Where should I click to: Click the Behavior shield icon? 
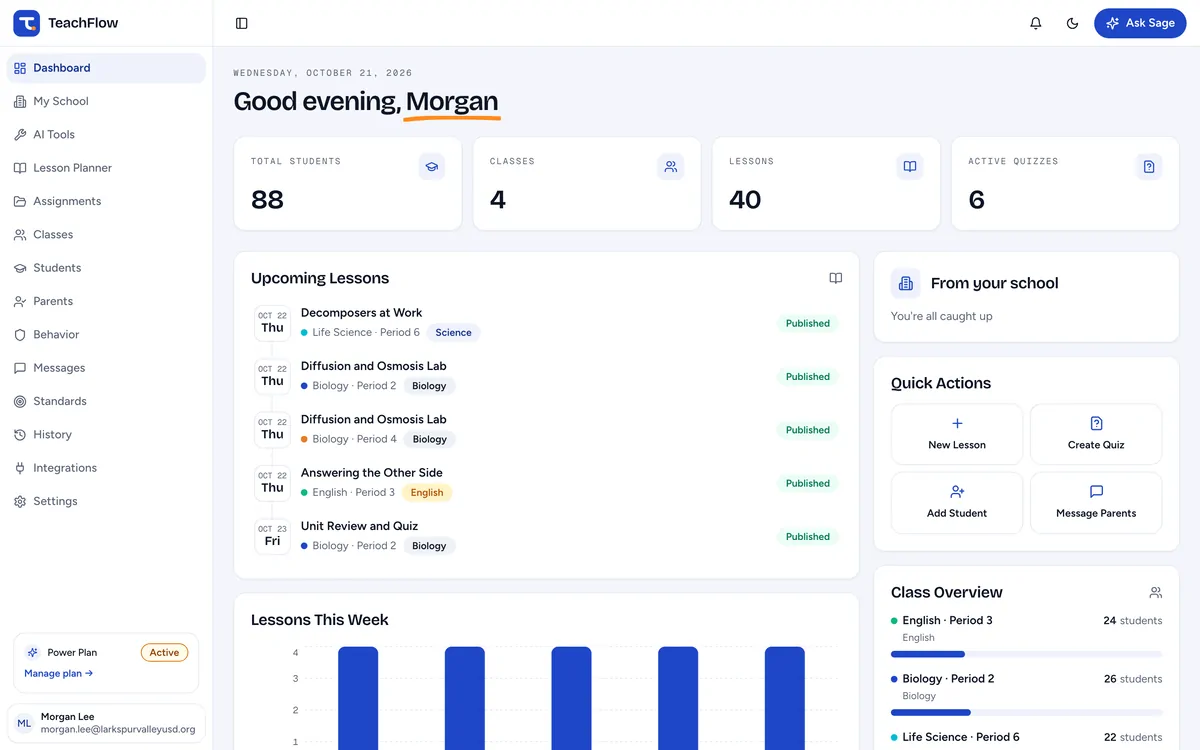20,335
